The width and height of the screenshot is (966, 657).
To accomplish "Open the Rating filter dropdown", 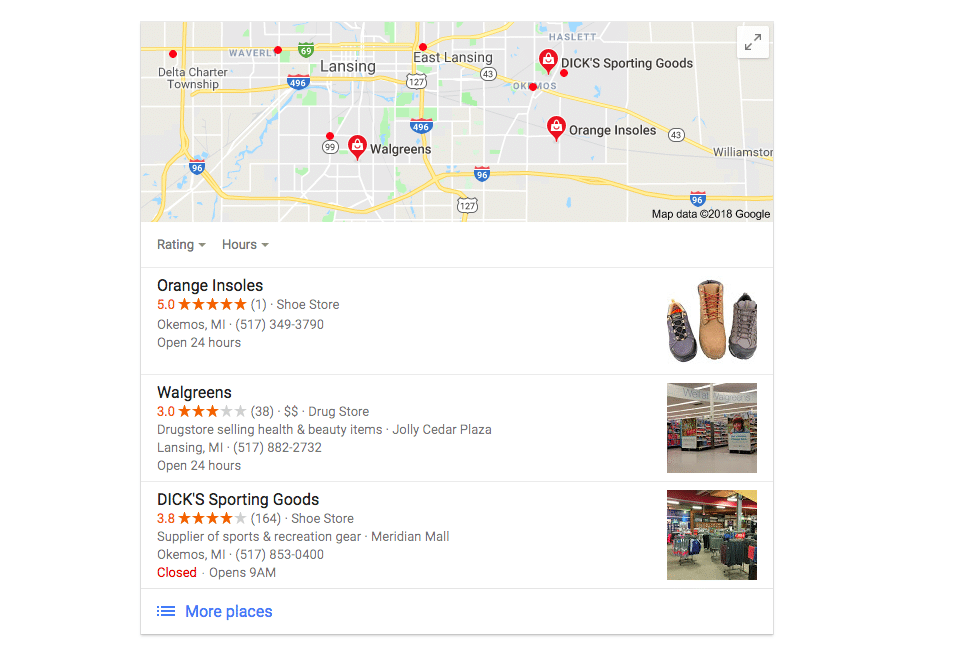I will click(x=181, y=245).
